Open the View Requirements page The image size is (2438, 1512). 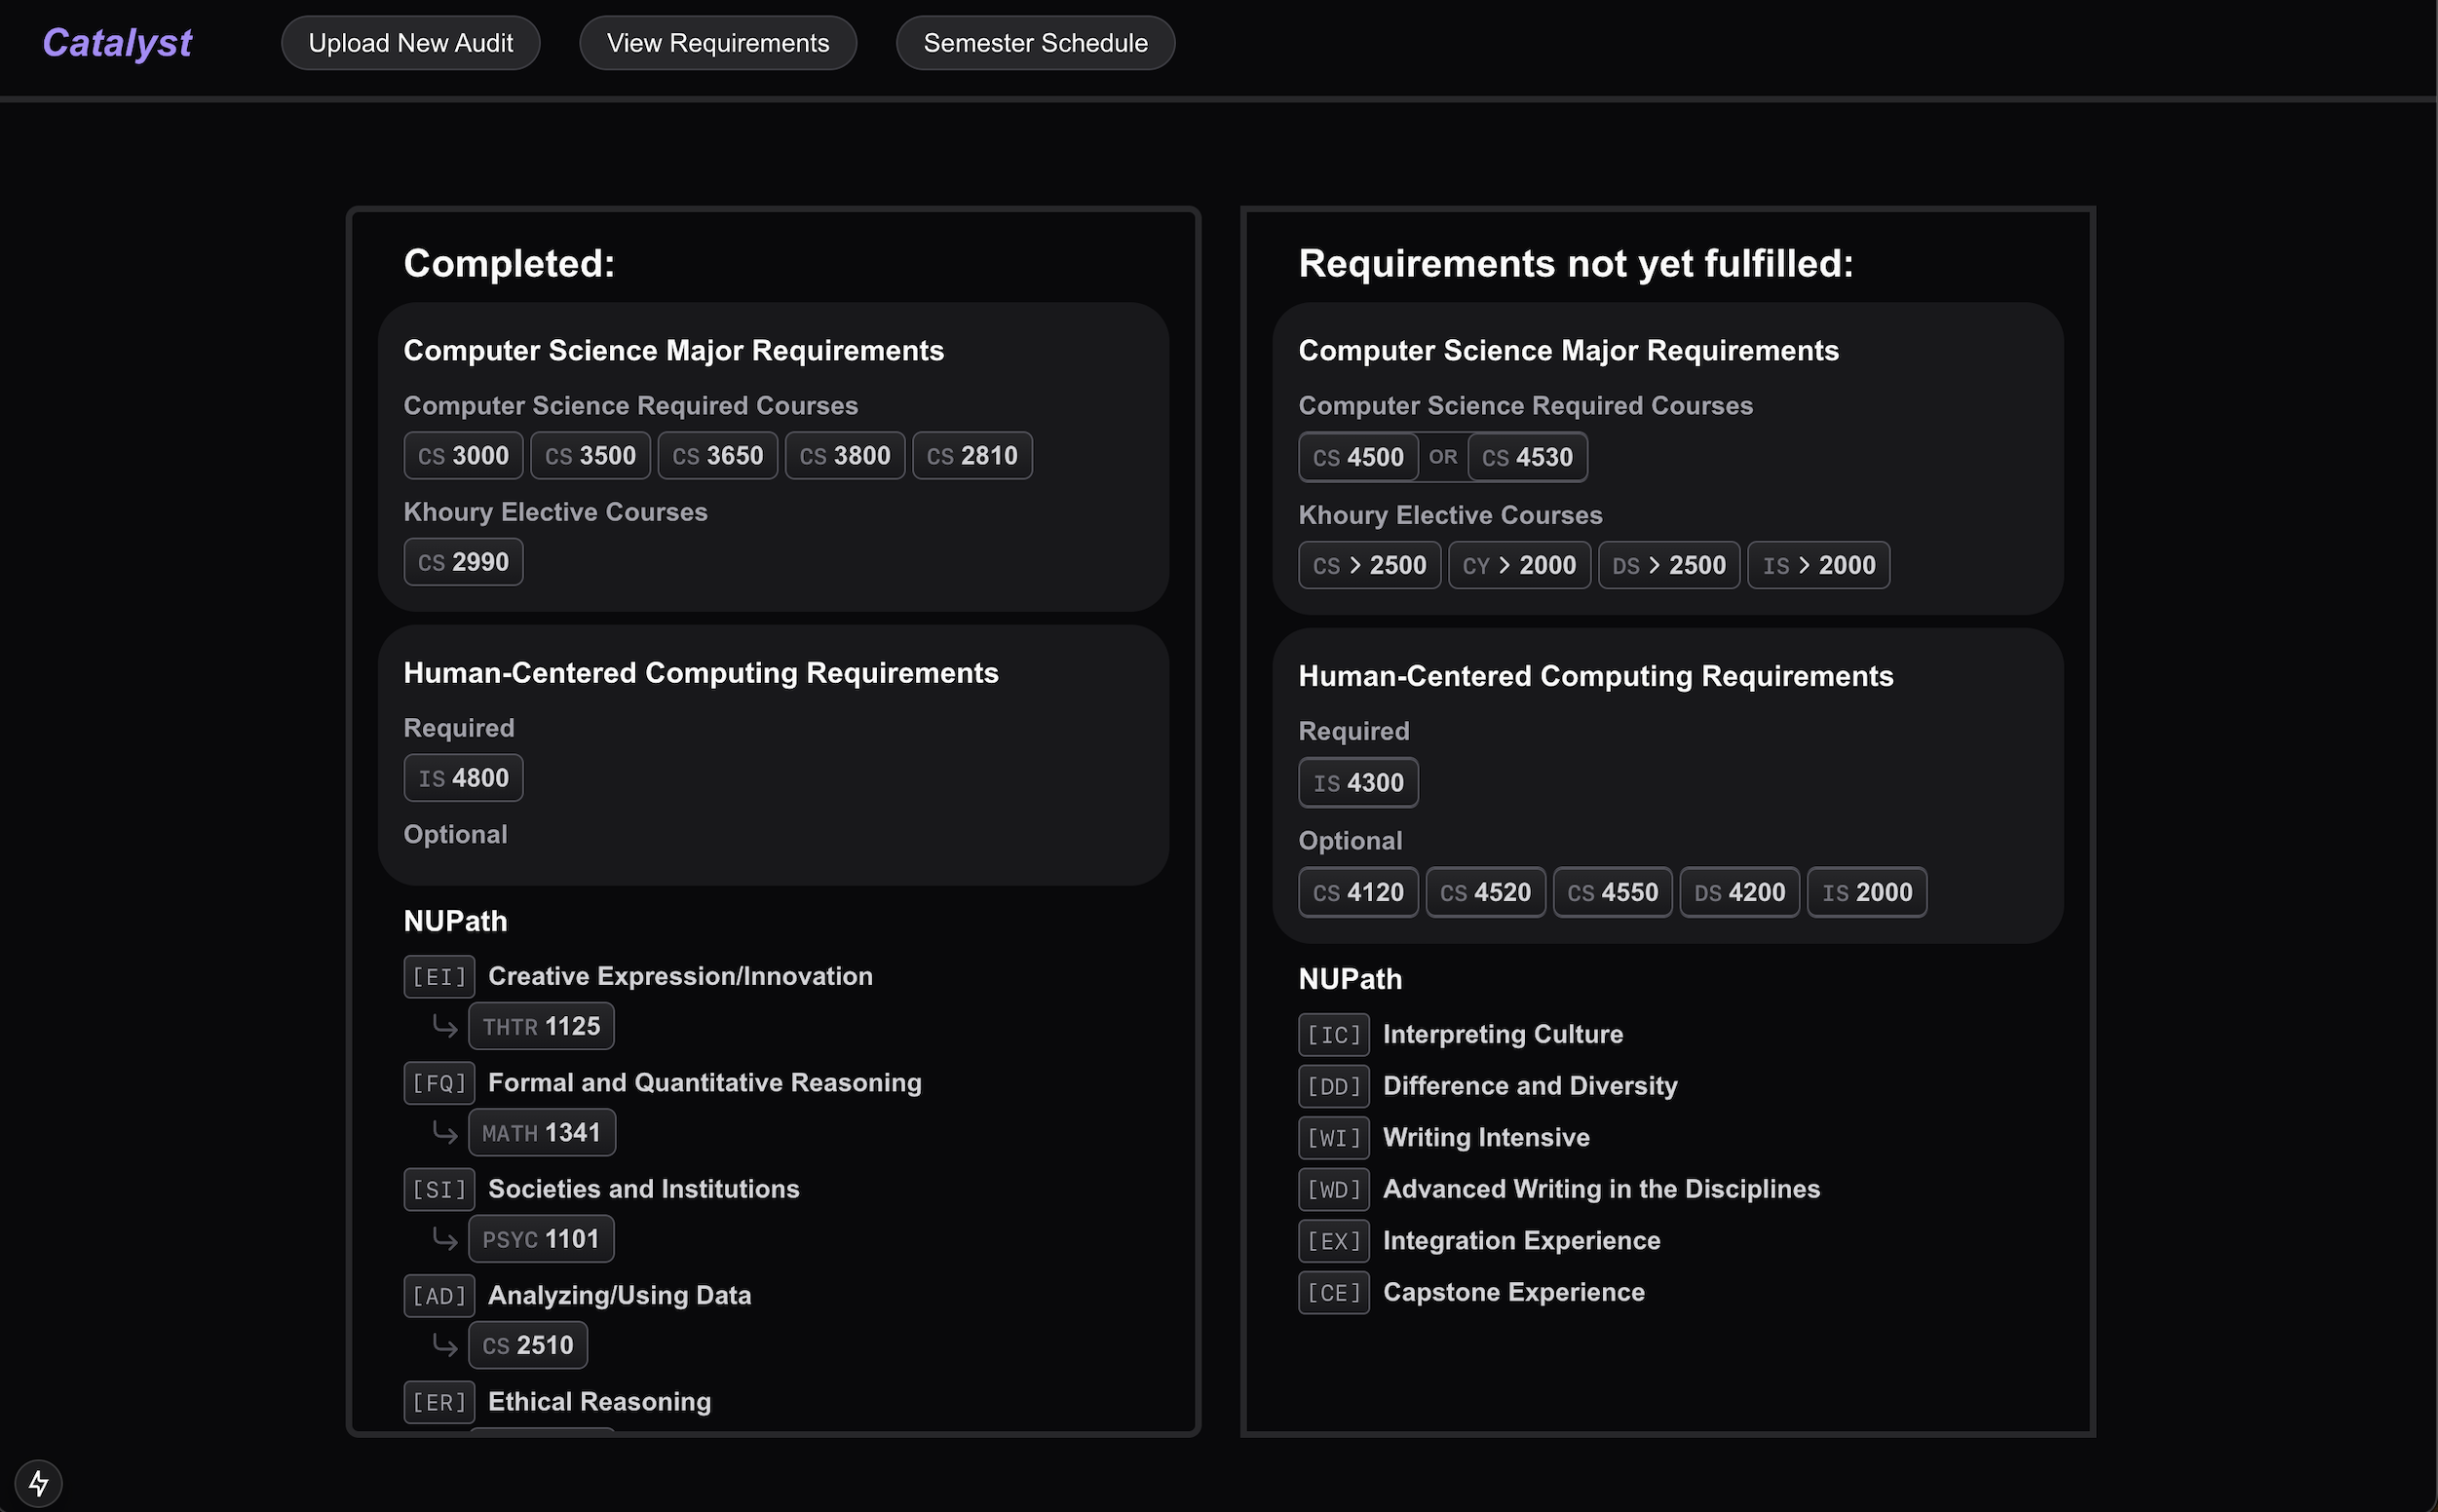click(717, 43)
